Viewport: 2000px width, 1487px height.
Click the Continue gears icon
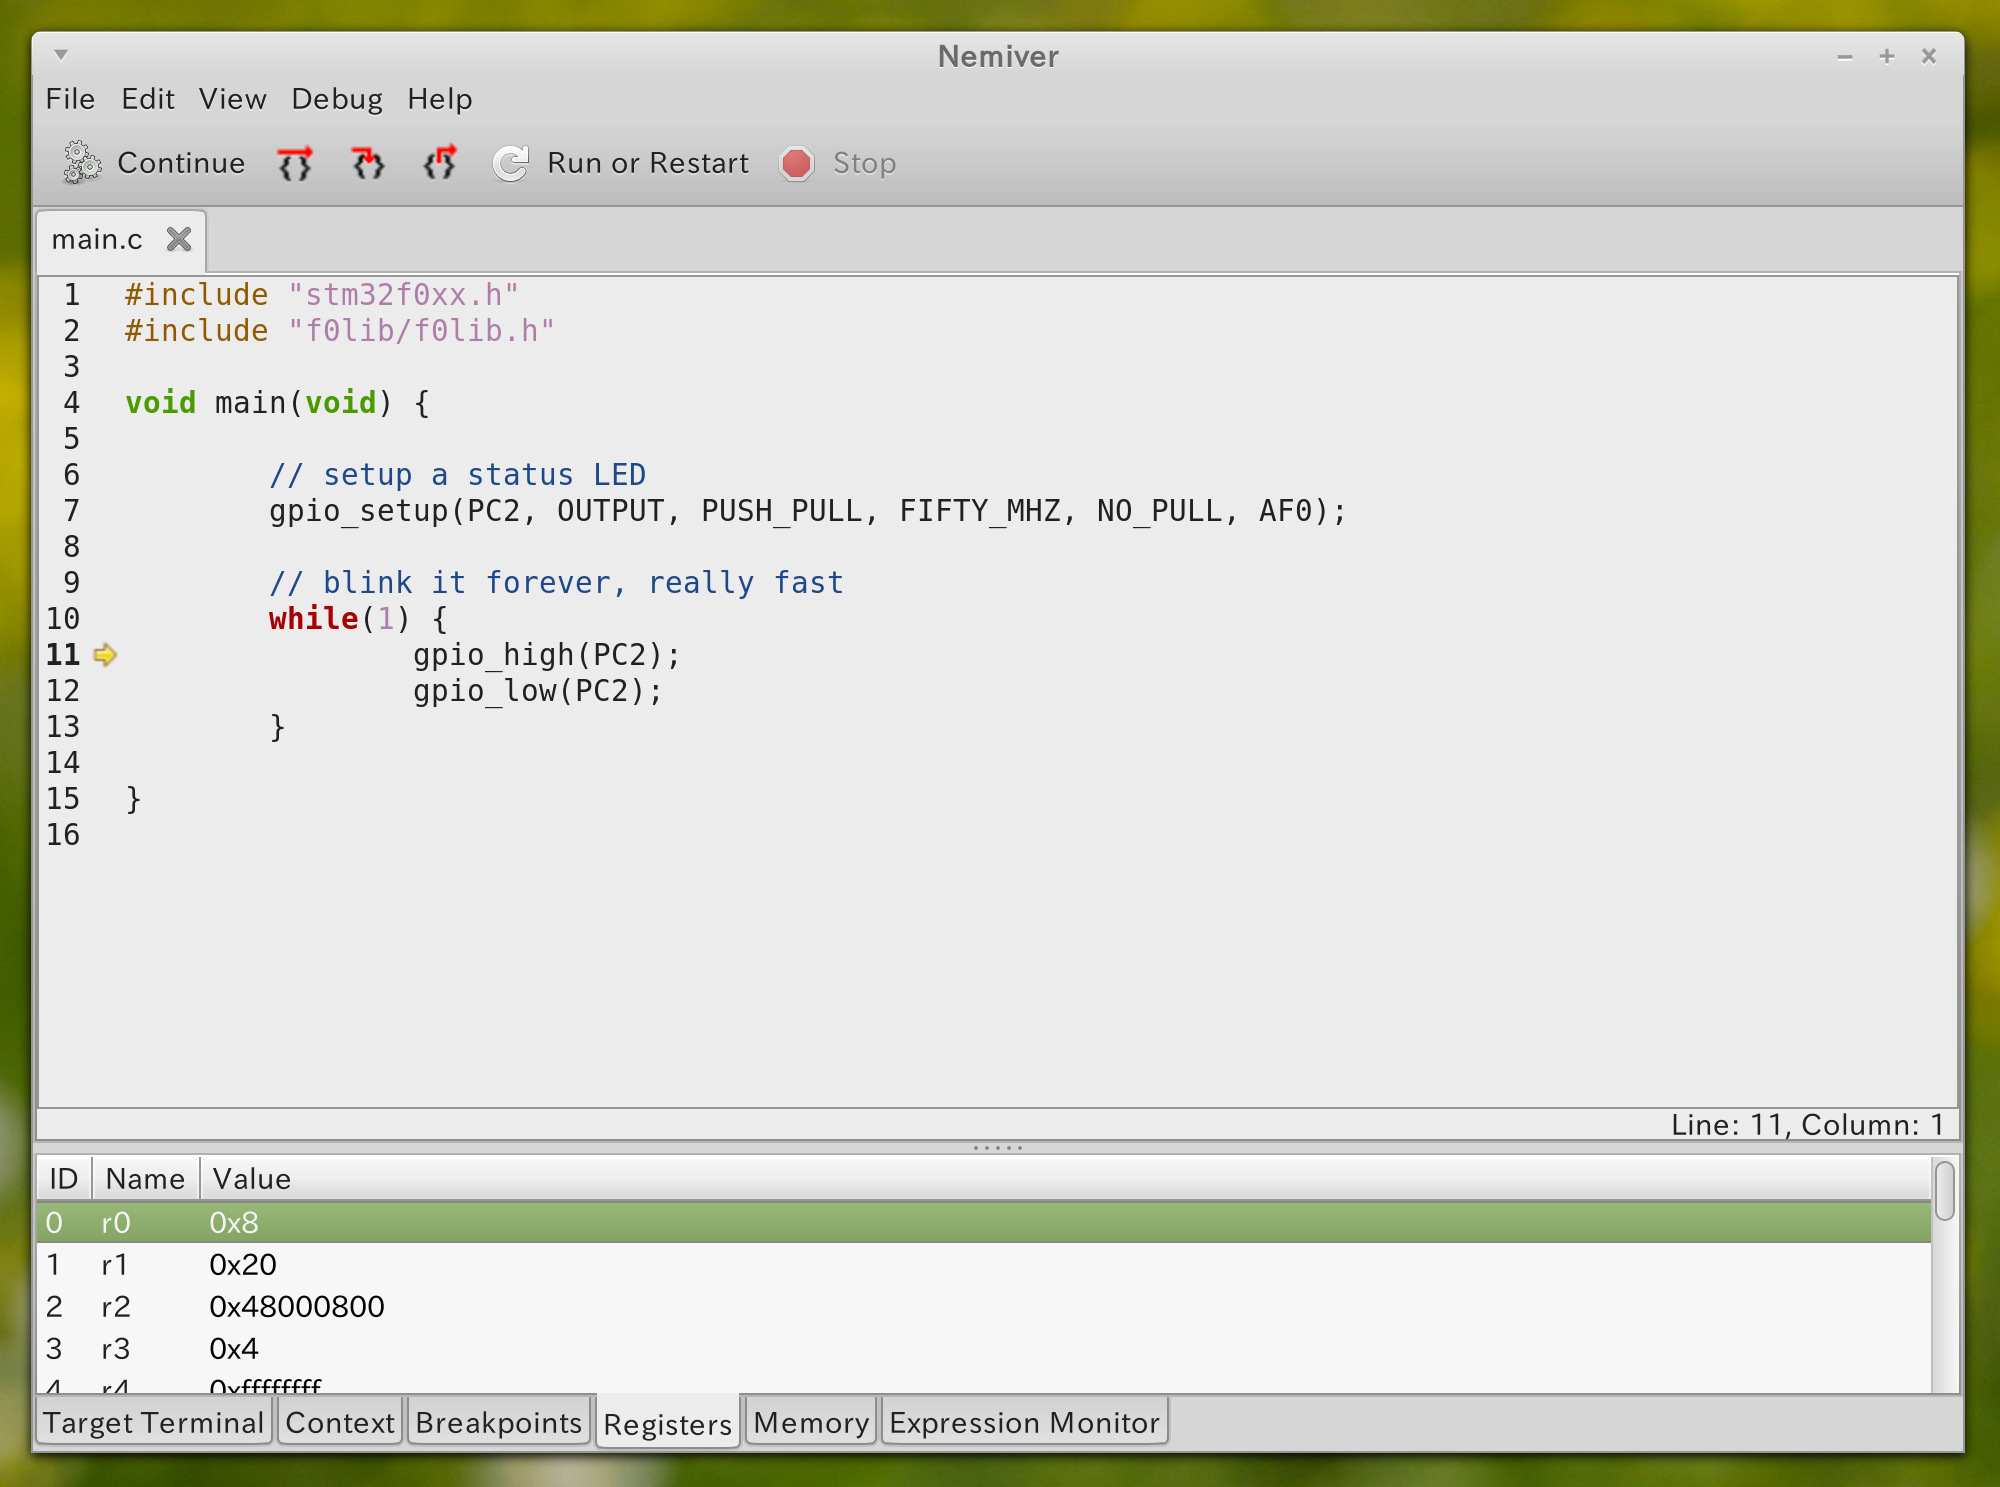coord(82,163)
